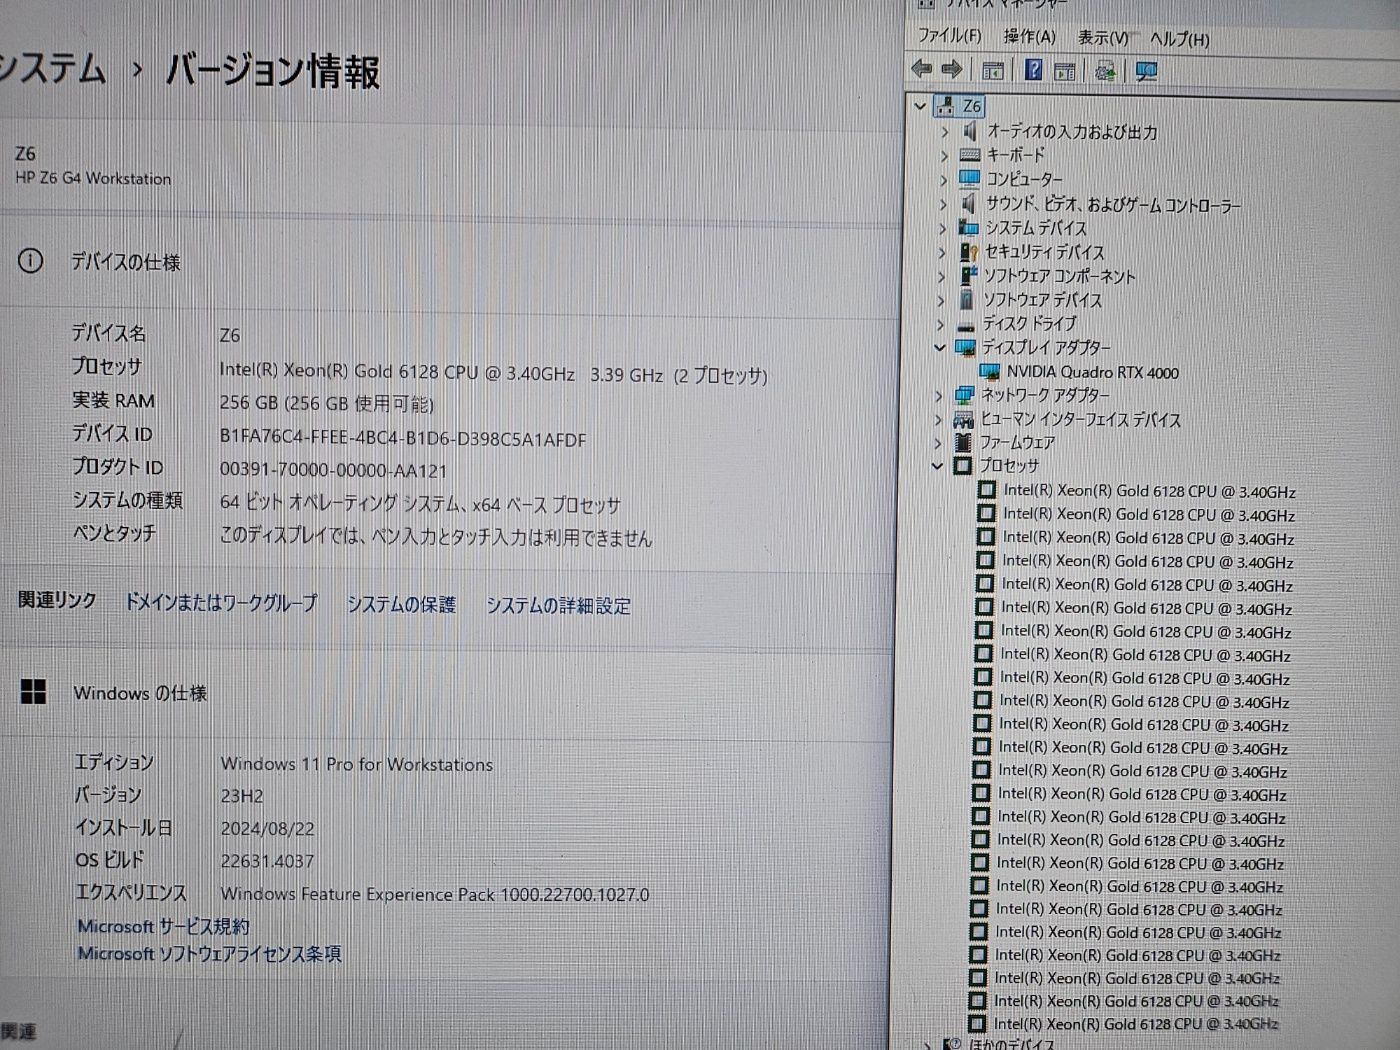The image size is (1400, 1050).
Task: Click HP Z6 G4 Workstation model text
Action: click(x=93, y=178)
